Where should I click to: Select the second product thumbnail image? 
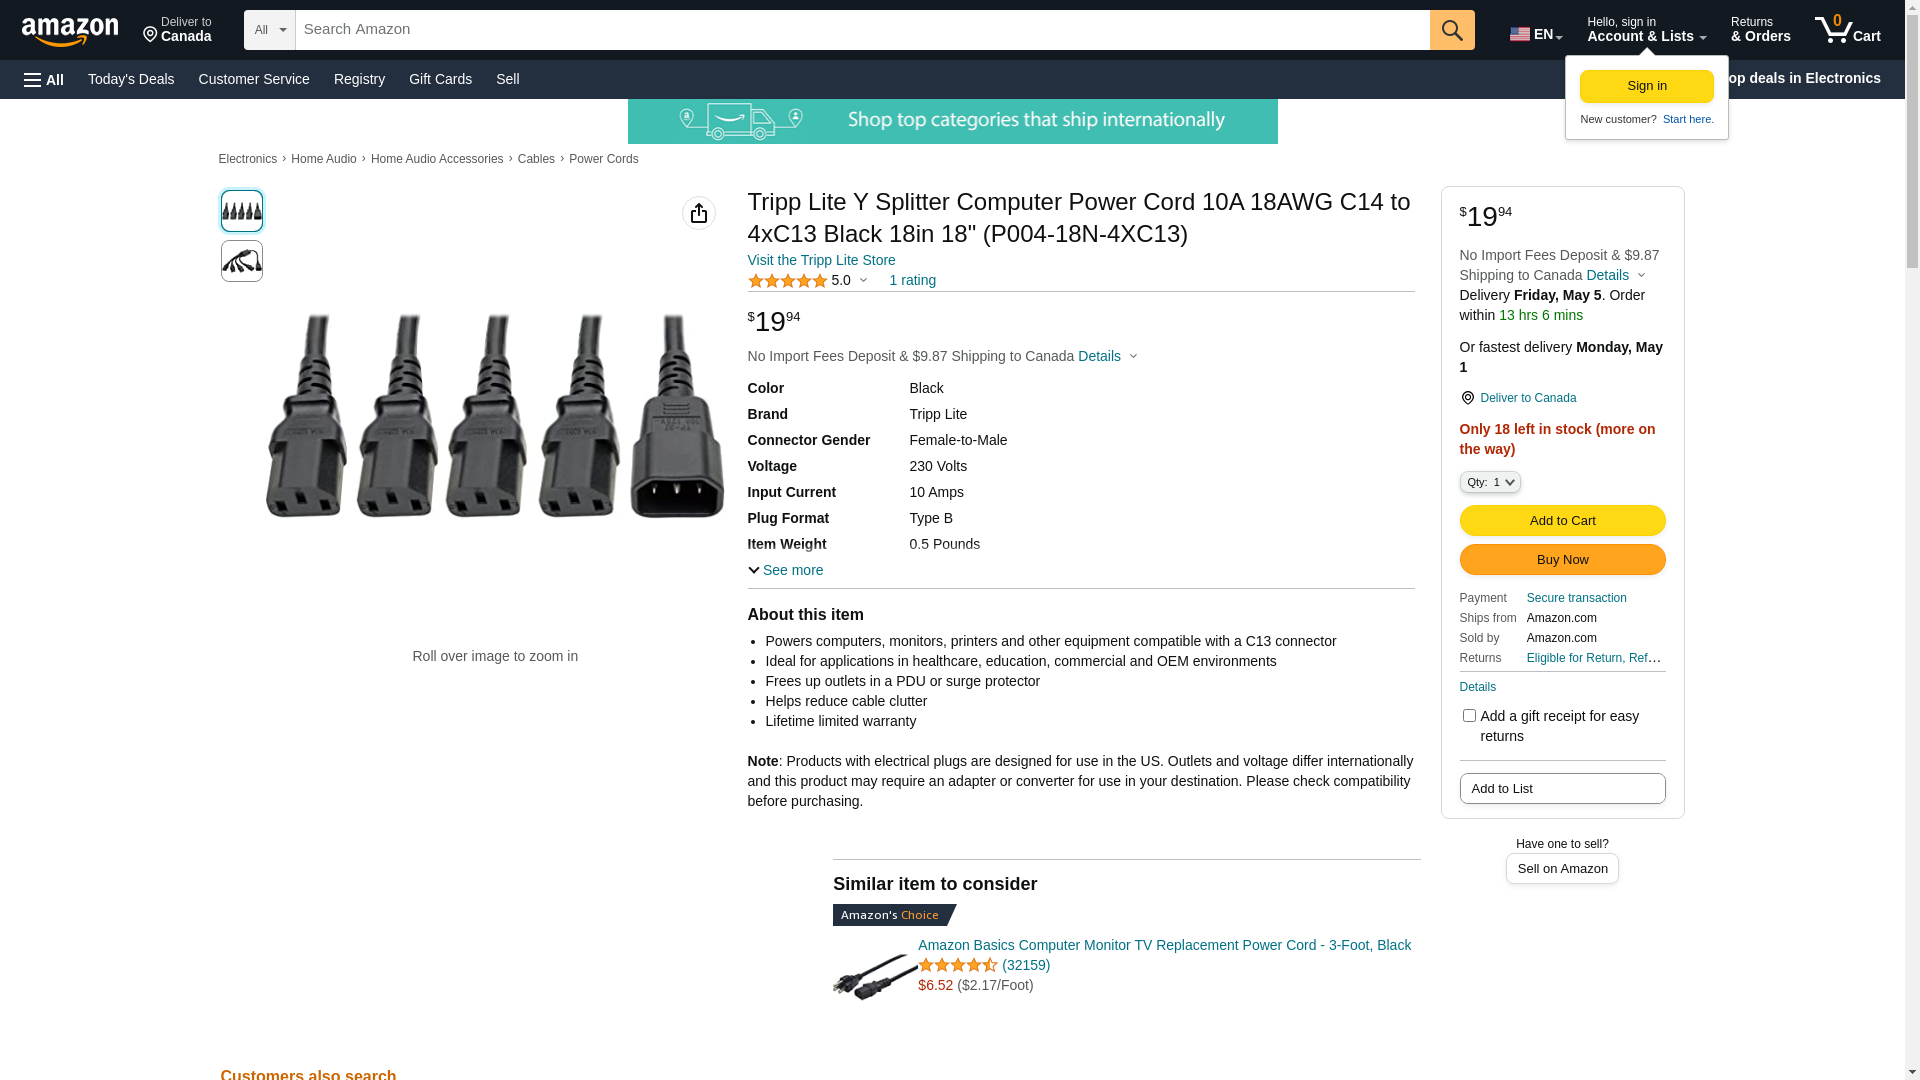tap(242, 261)
